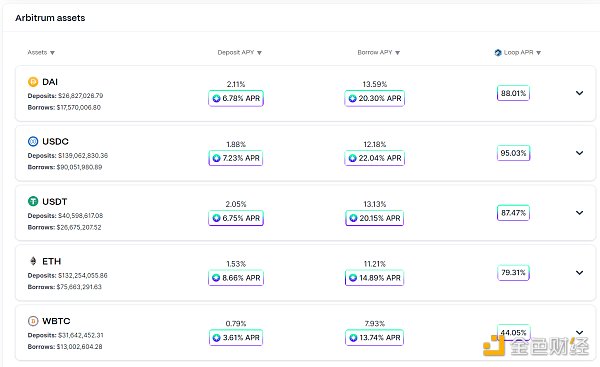The width and height of the screenshot is (600, 367).
Task: Expand the ETH asset row chevron
Action: click(579, 272)
